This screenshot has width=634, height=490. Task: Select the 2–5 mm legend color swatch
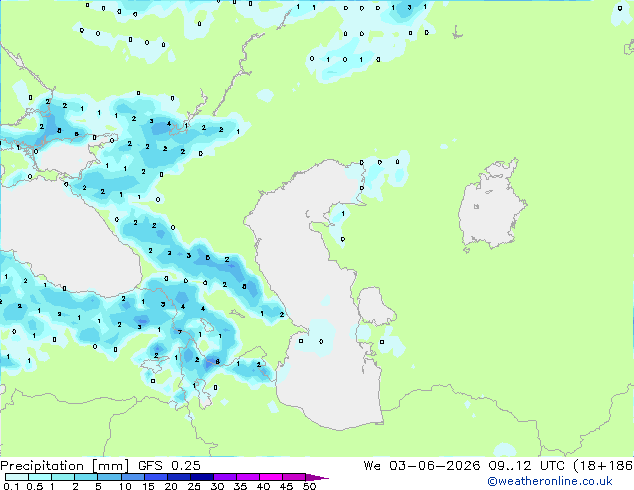86,477
